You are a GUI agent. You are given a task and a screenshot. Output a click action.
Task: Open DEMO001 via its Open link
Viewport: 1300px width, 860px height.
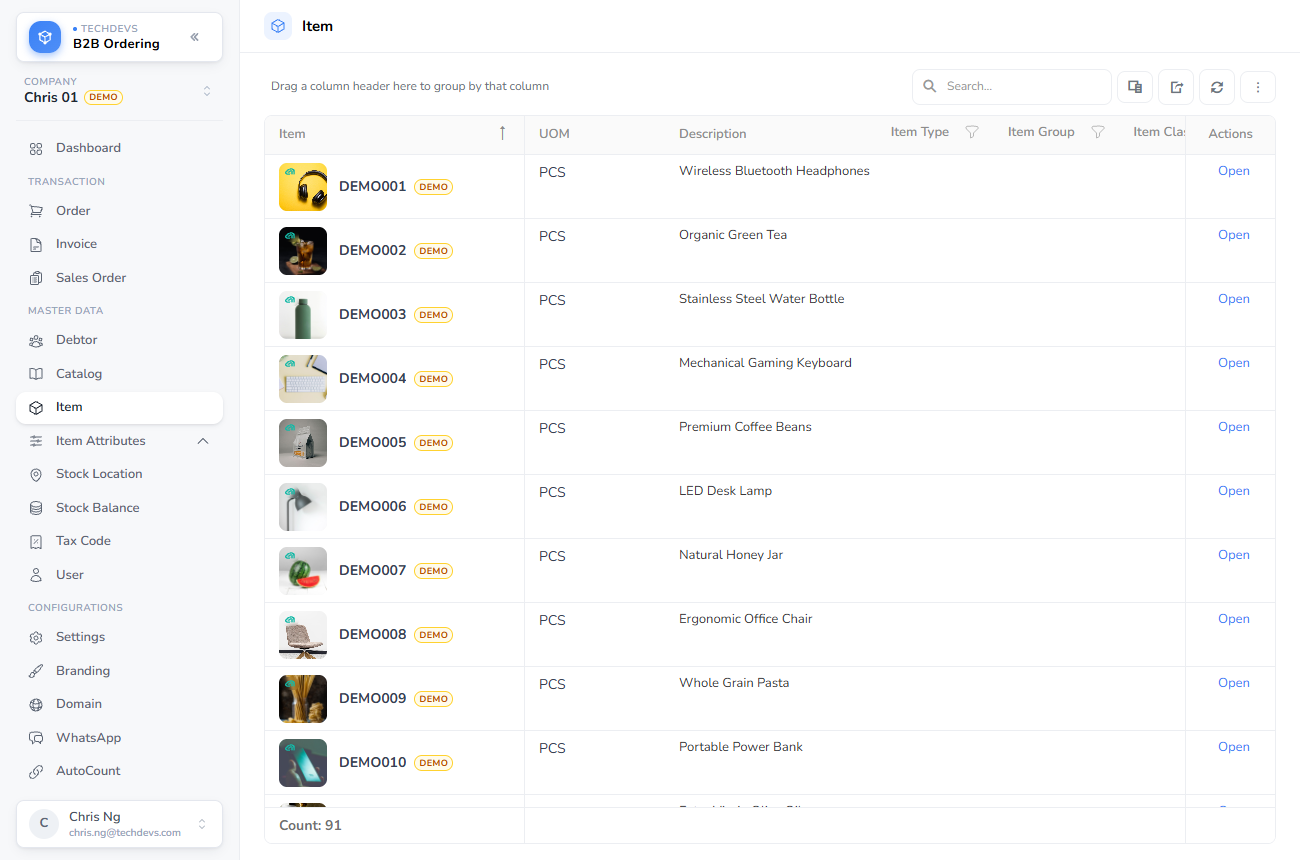tap(1233, 171)
